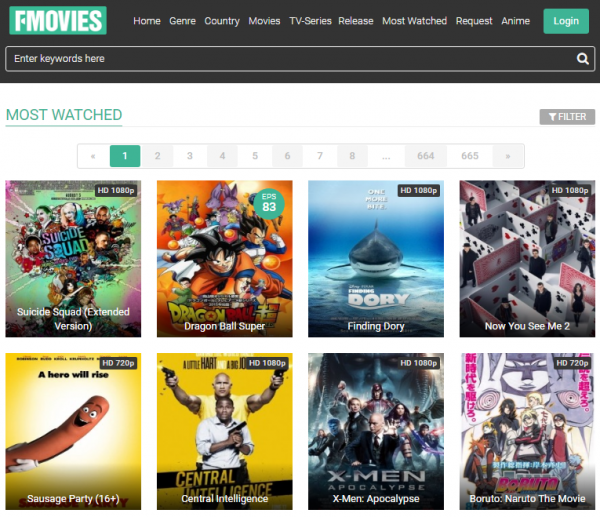This screenshot has width=600, height=517.
Task: Open the TV-Series menu item
Action: click(x=309, y=21)
